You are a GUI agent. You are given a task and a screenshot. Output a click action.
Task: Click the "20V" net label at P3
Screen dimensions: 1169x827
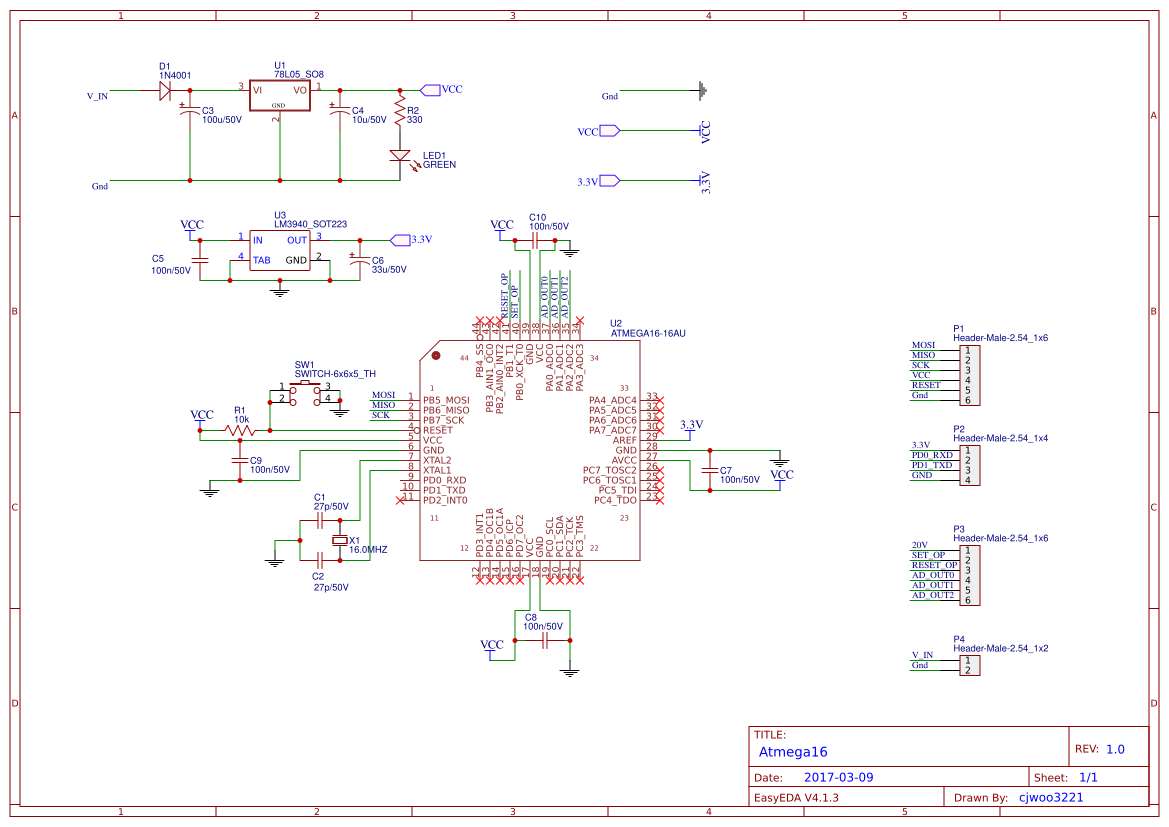[x=919, y=546]
